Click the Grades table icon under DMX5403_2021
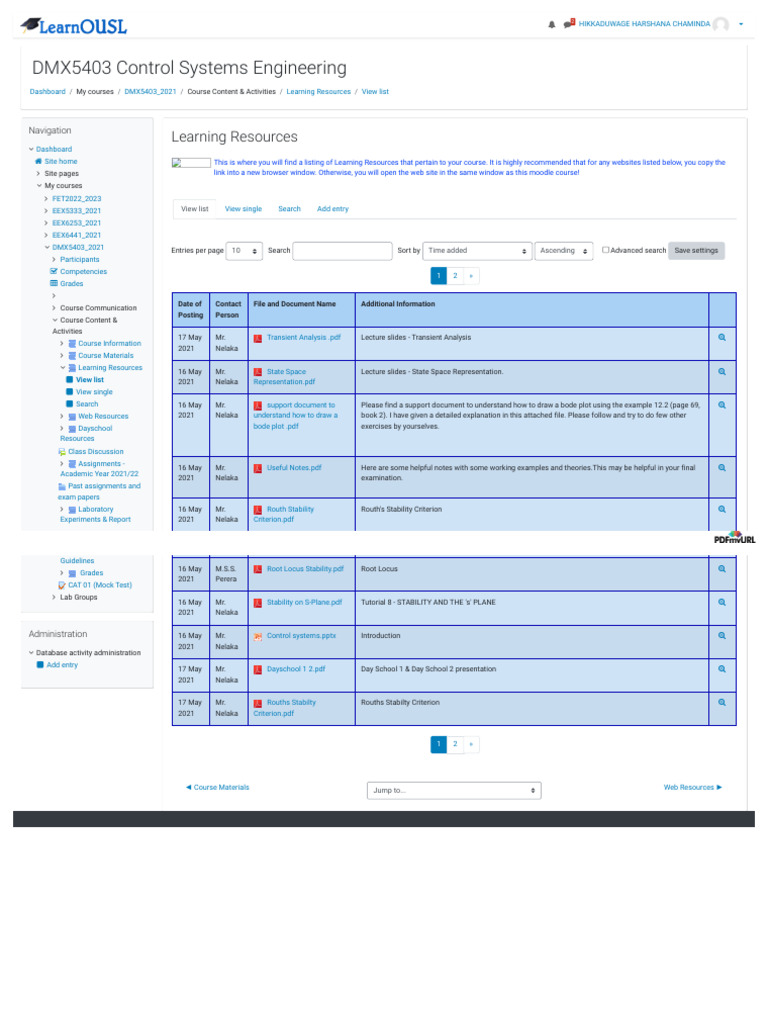Viewport: 768px width, 1024px height. coord(54,283)
